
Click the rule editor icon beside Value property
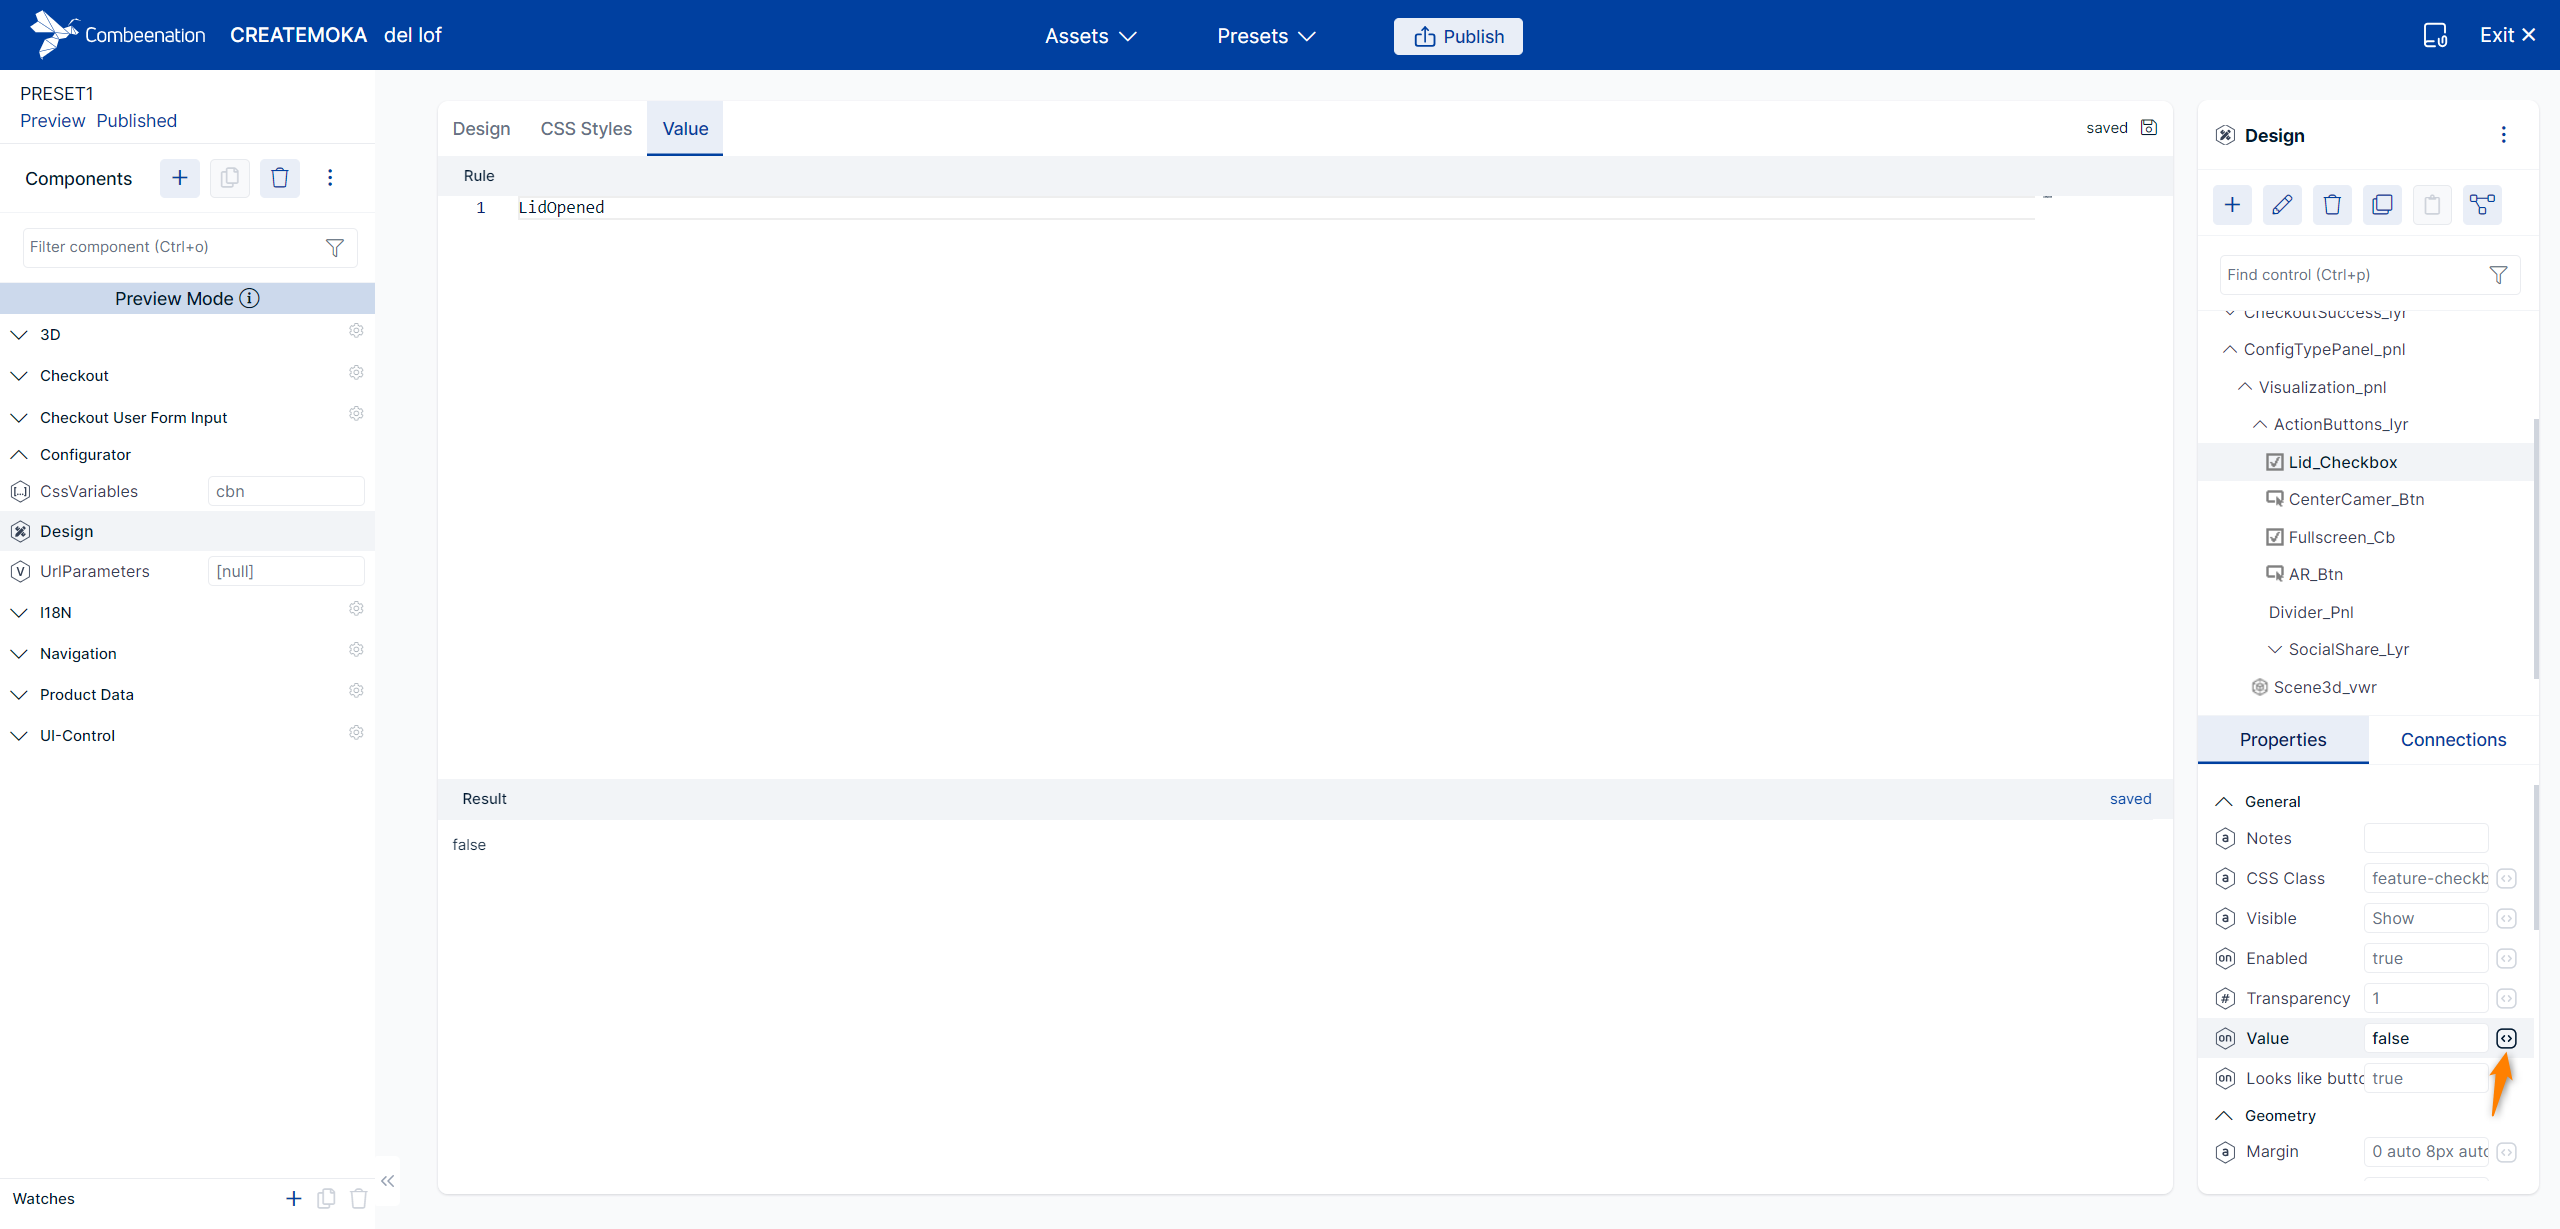pos(2506,1038)
